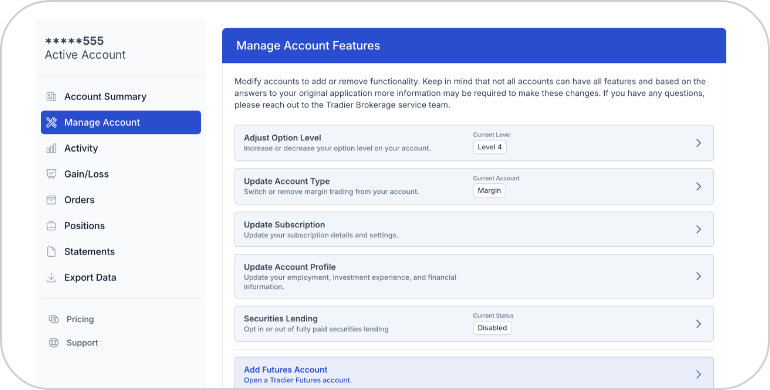The image size is (770, 390).
Task: Click the Support lifebuoy icon
Action: [54, 343]
